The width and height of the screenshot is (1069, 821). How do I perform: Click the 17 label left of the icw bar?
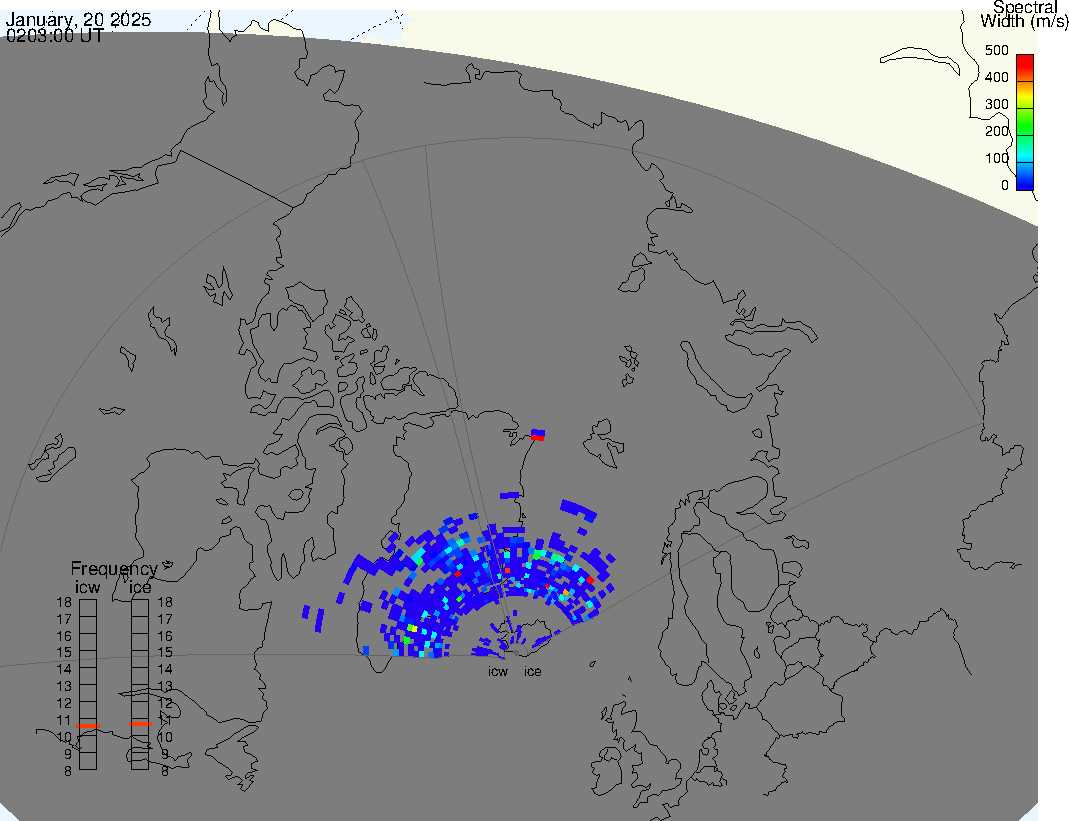point(64,619)
